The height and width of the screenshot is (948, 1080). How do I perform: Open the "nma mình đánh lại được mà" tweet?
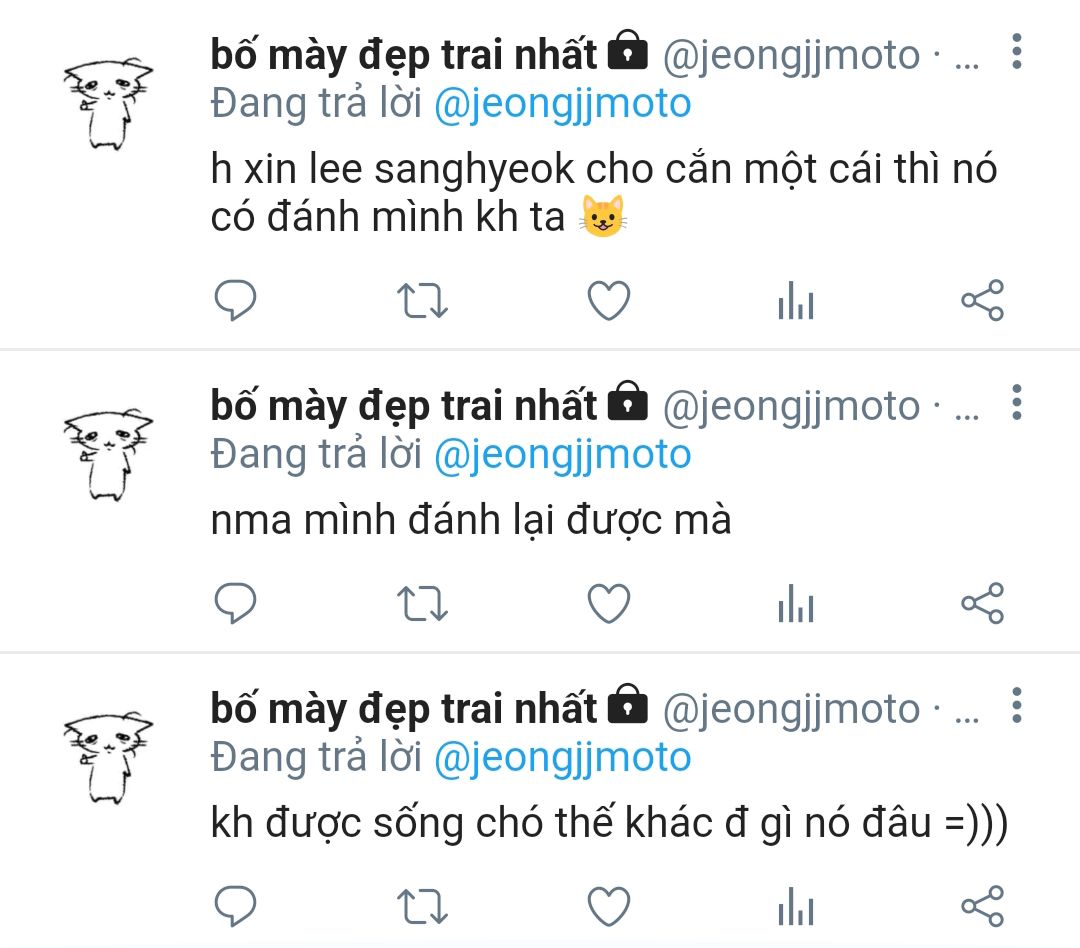point(471,521)
